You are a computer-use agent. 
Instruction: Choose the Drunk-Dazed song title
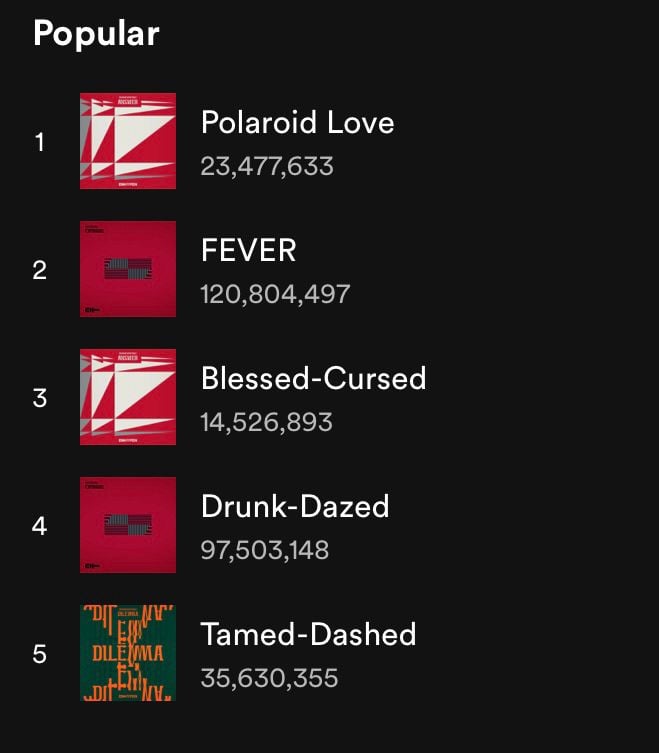click(294, 506)
